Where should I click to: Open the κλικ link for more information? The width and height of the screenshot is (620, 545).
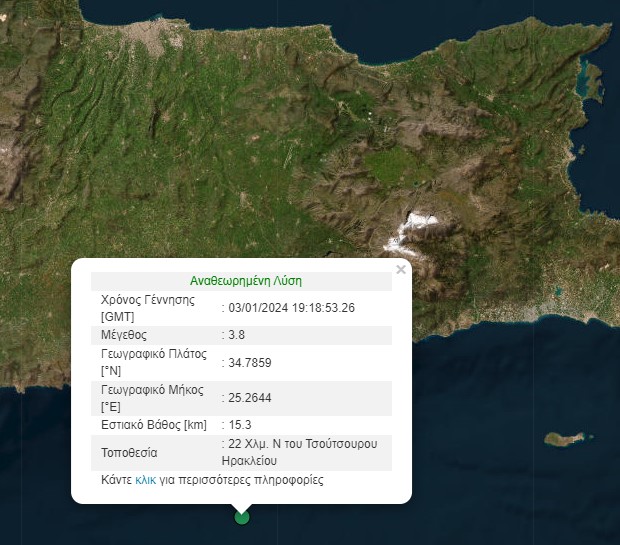[x=146, y=480]
